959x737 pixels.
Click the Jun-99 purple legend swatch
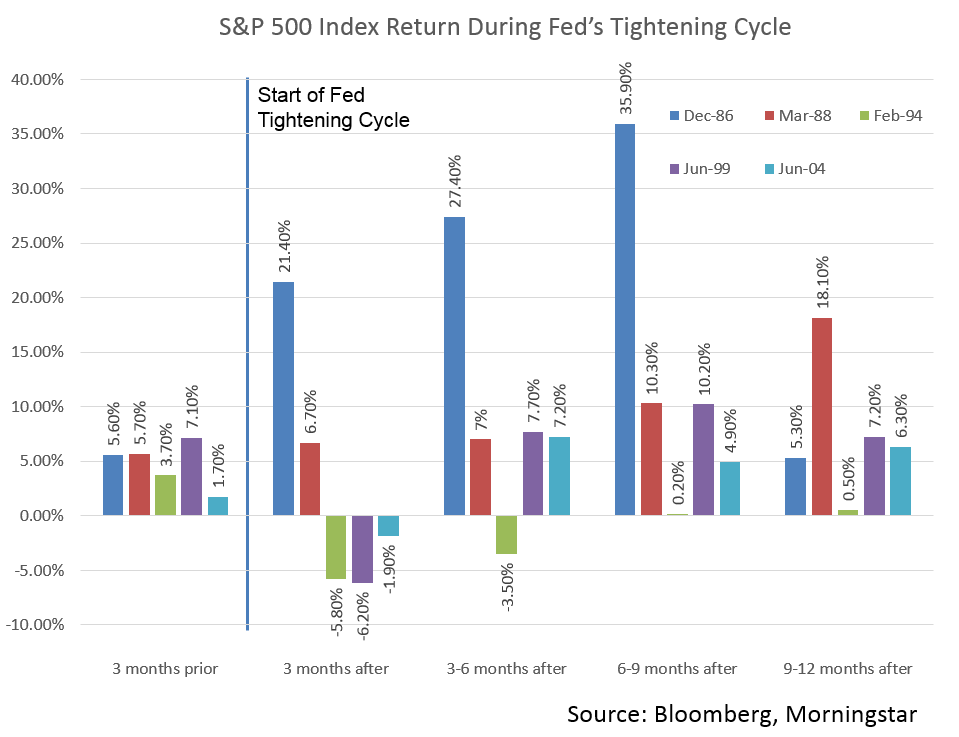(x=675, y=168)
